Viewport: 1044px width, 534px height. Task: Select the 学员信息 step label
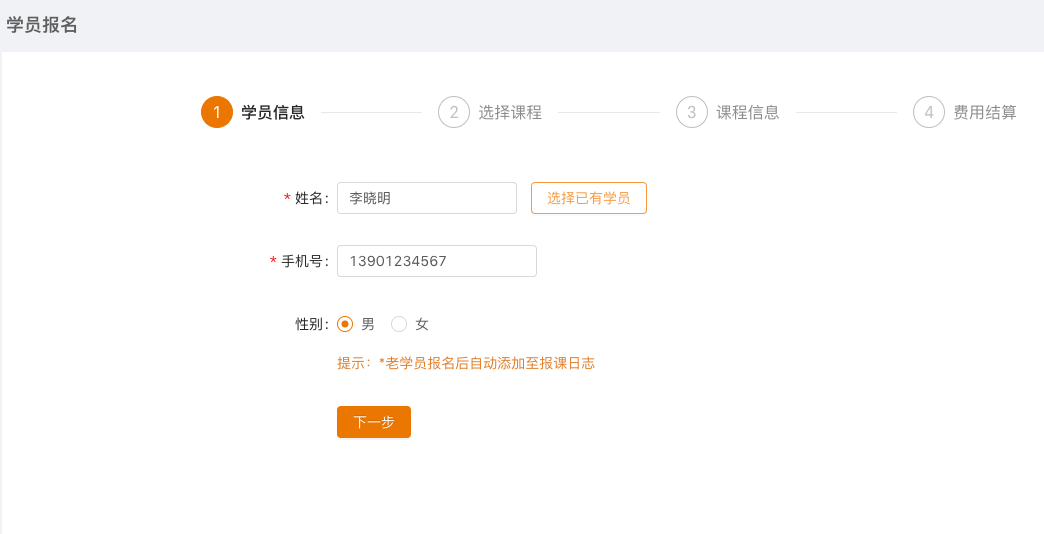click(x=273, y=112)
